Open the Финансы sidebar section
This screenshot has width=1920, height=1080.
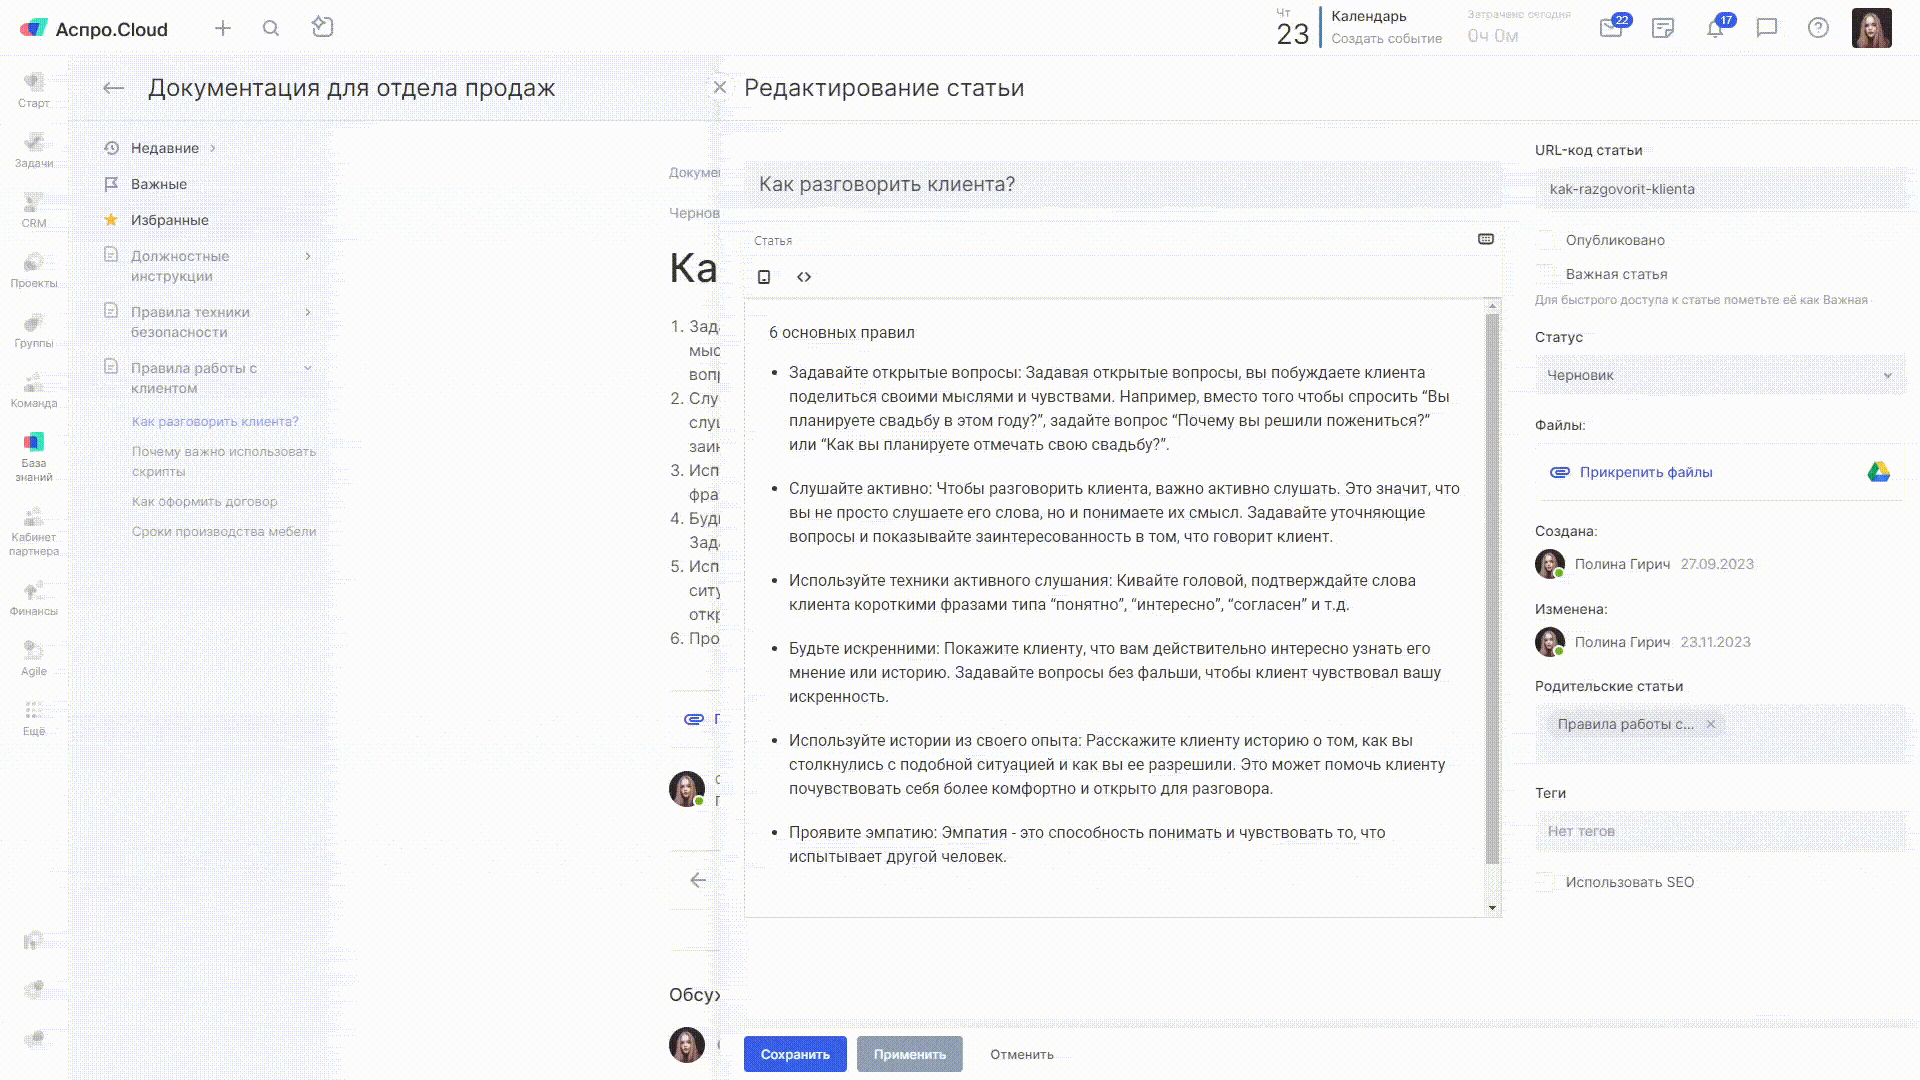pyautogui.click(x=34, y=598)
